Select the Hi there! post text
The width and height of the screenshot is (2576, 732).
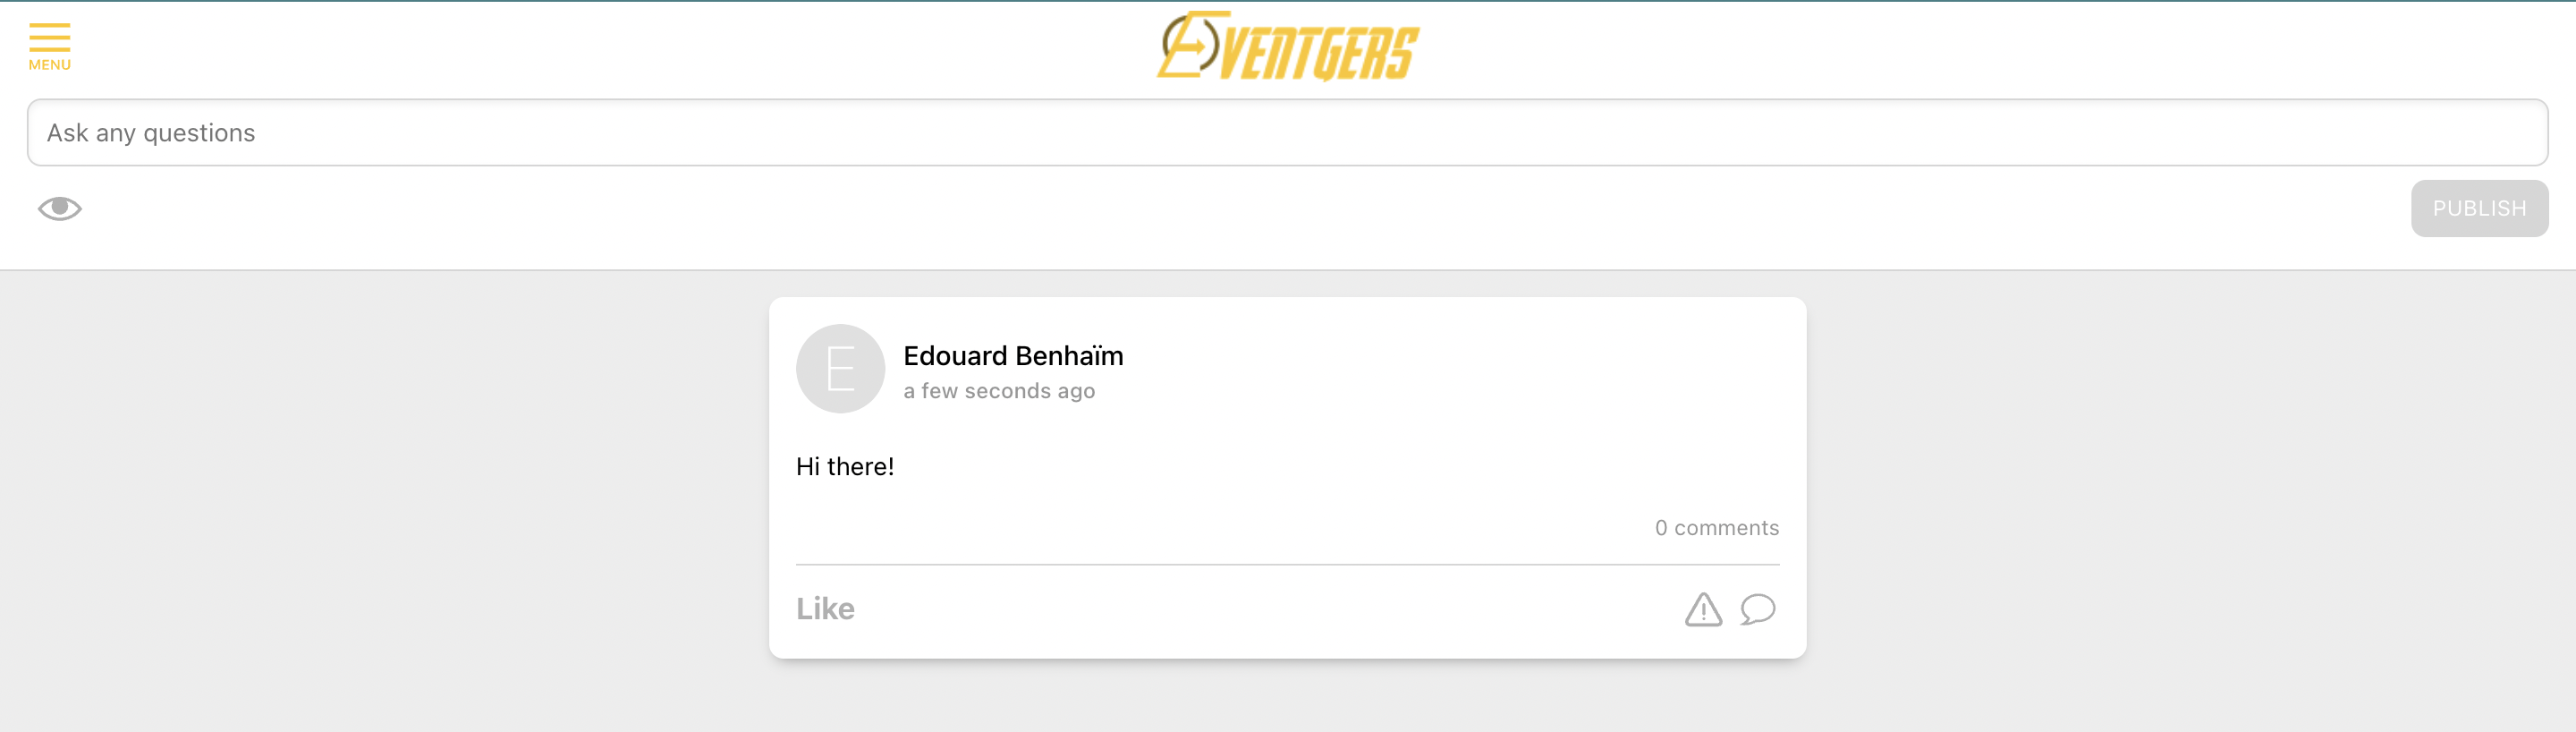[x=845, y=467]
